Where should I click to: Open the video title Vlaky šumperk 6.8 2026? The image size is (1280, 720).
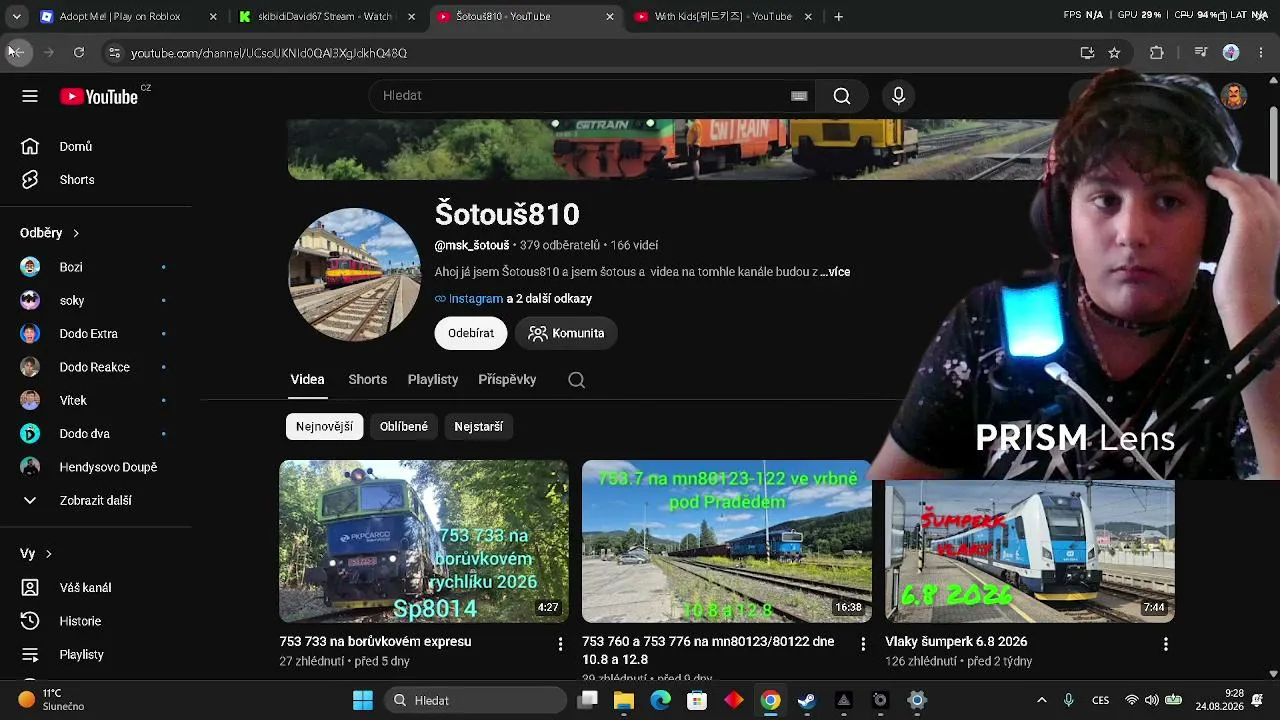(x=956, y=641)
